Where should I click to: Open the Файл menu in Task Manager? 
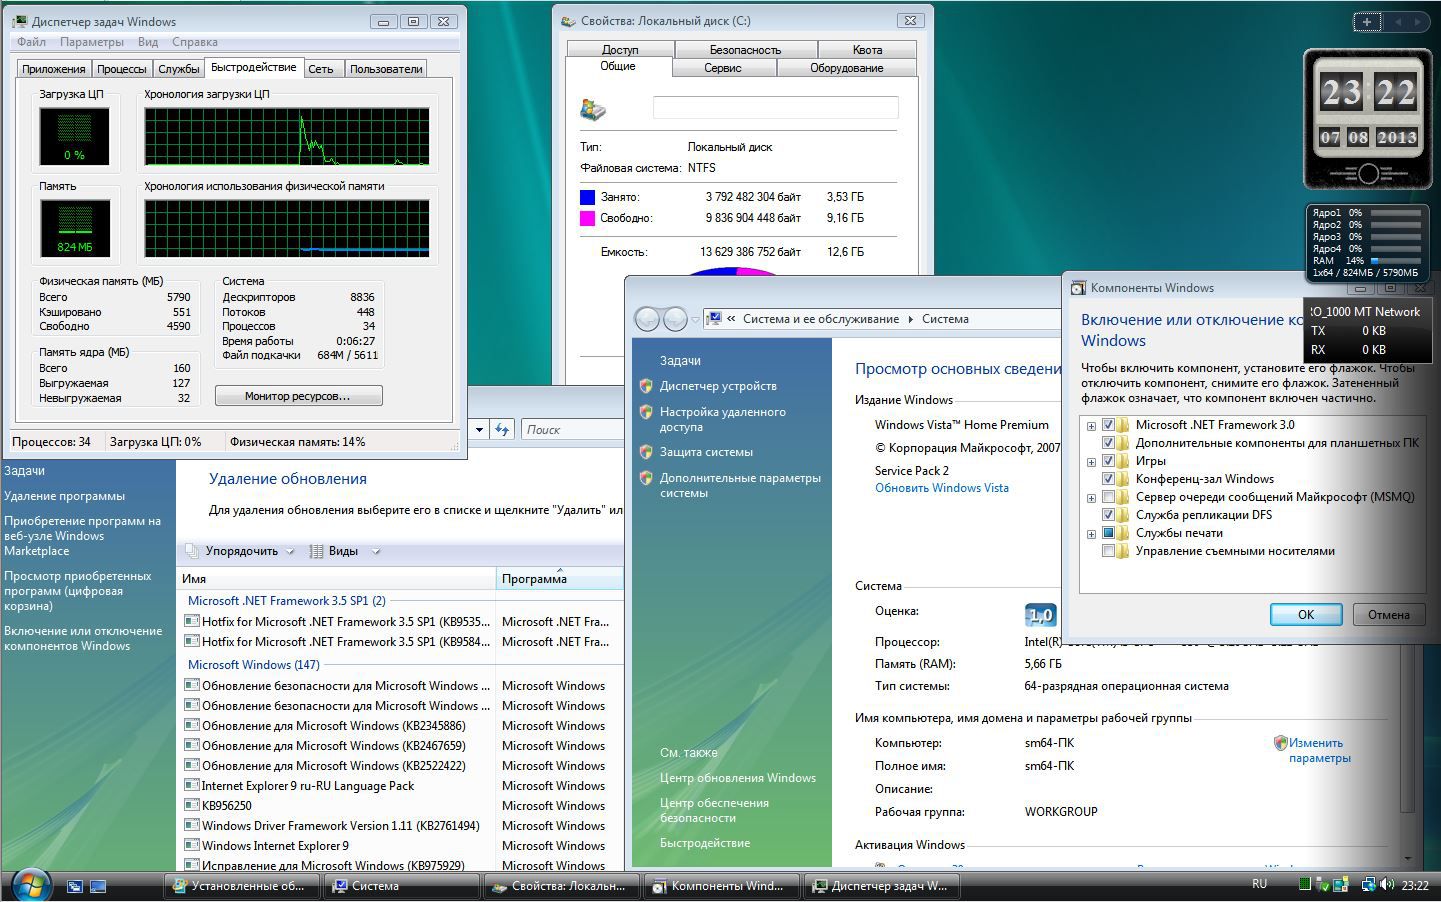[x=31, y=42]
